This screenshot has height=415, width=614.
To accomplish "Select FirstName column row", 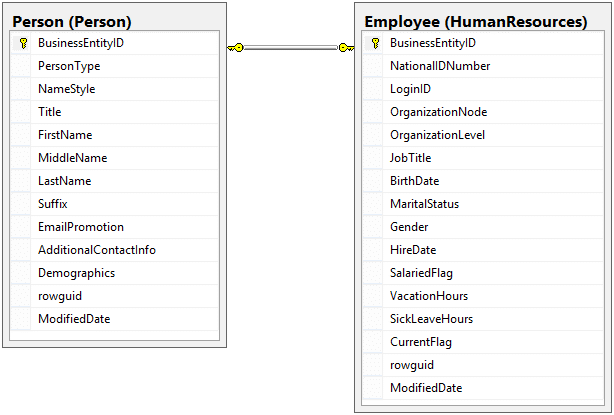I will [x=65, y=135].
